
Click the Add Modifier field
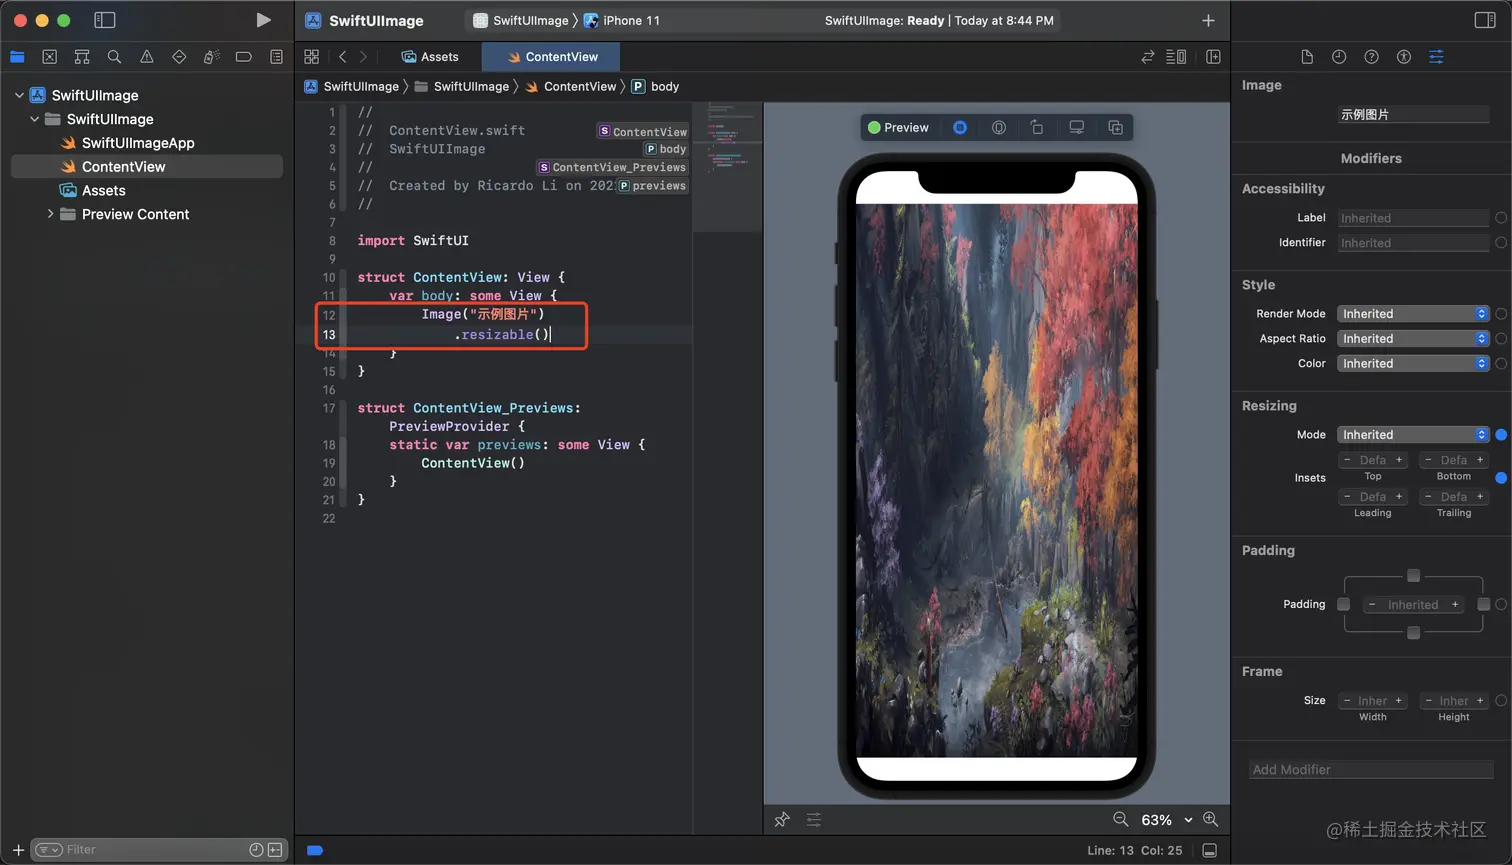coord(1370,769)
